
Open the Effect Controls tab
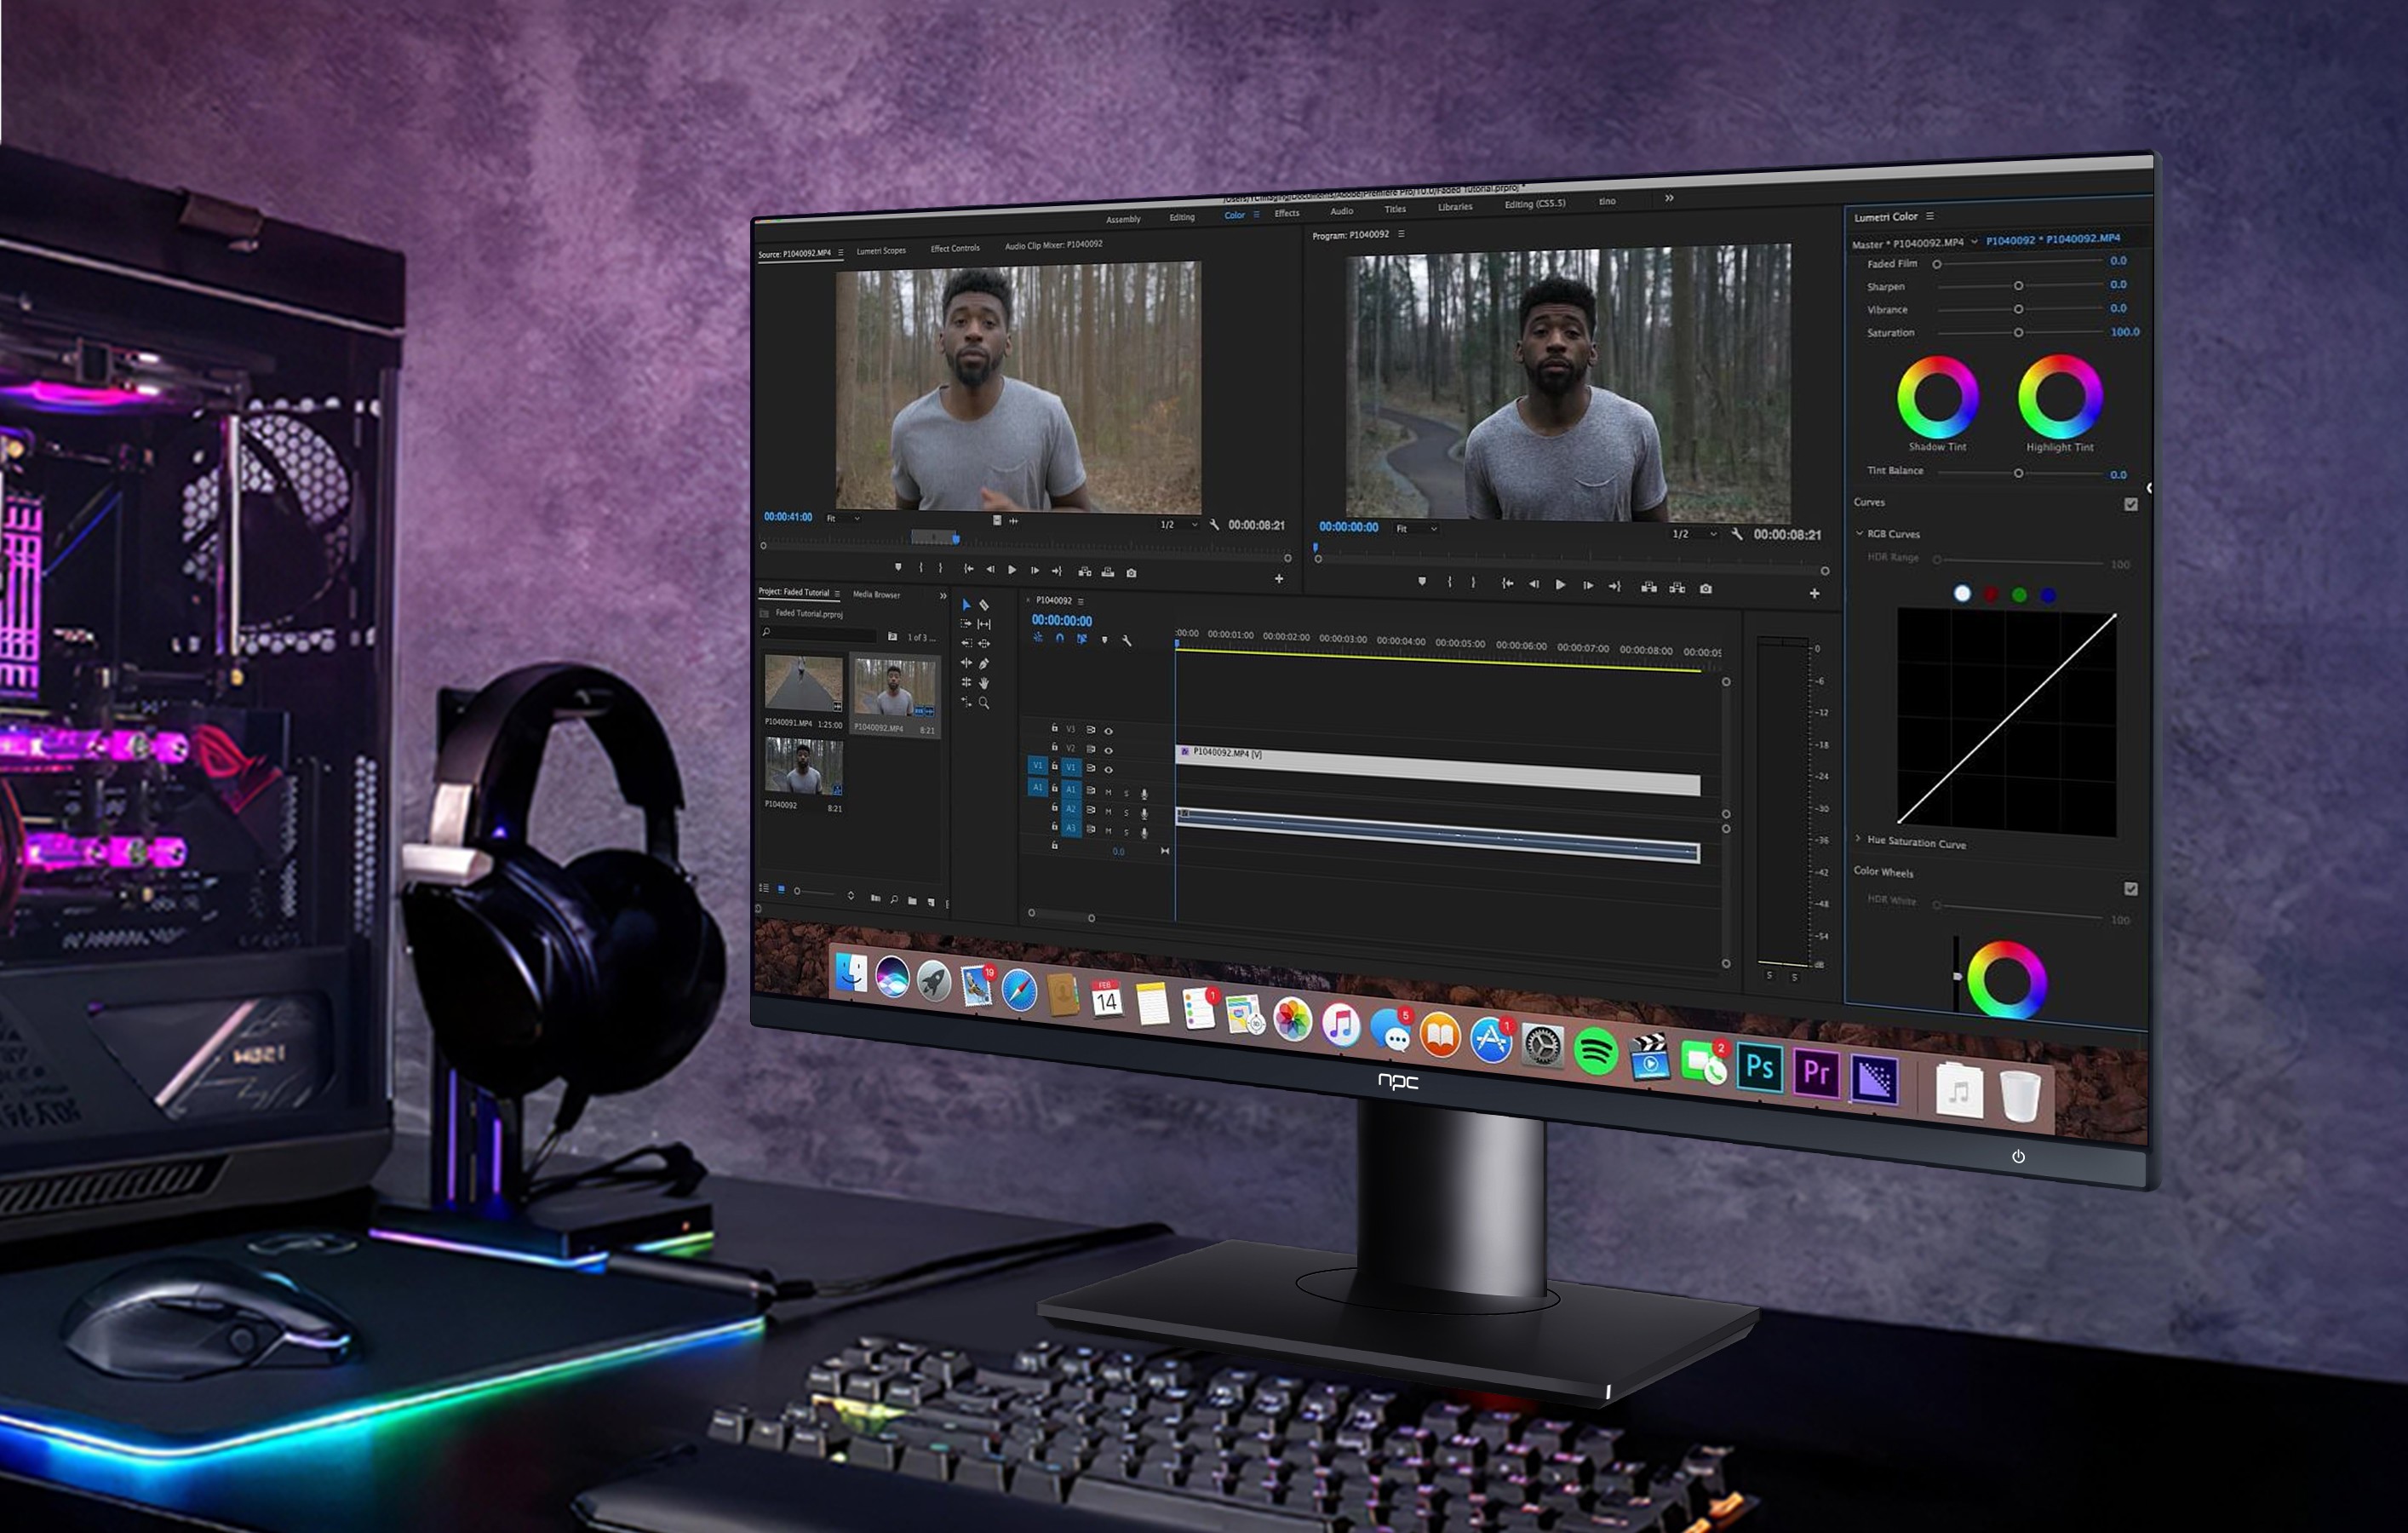[x=955, y=248]
